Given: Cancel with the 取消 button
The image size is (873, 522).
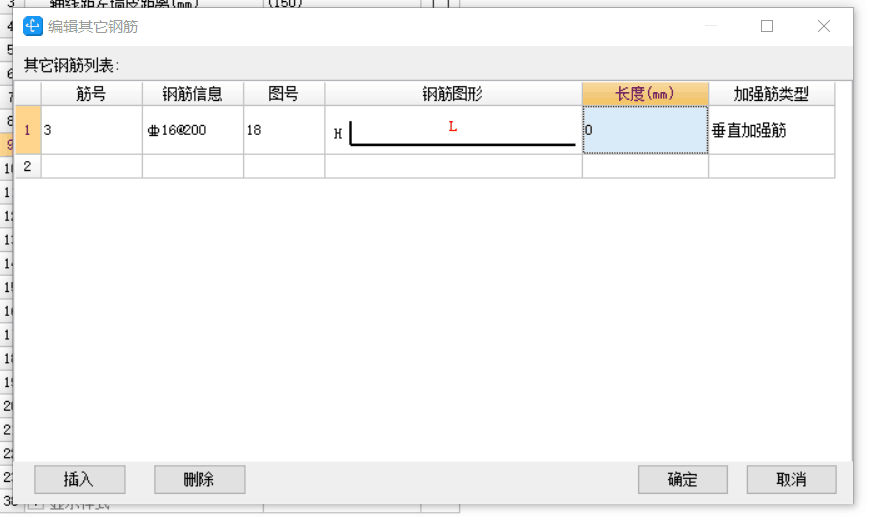Looking at the screenshot, I should click(791, 479).
